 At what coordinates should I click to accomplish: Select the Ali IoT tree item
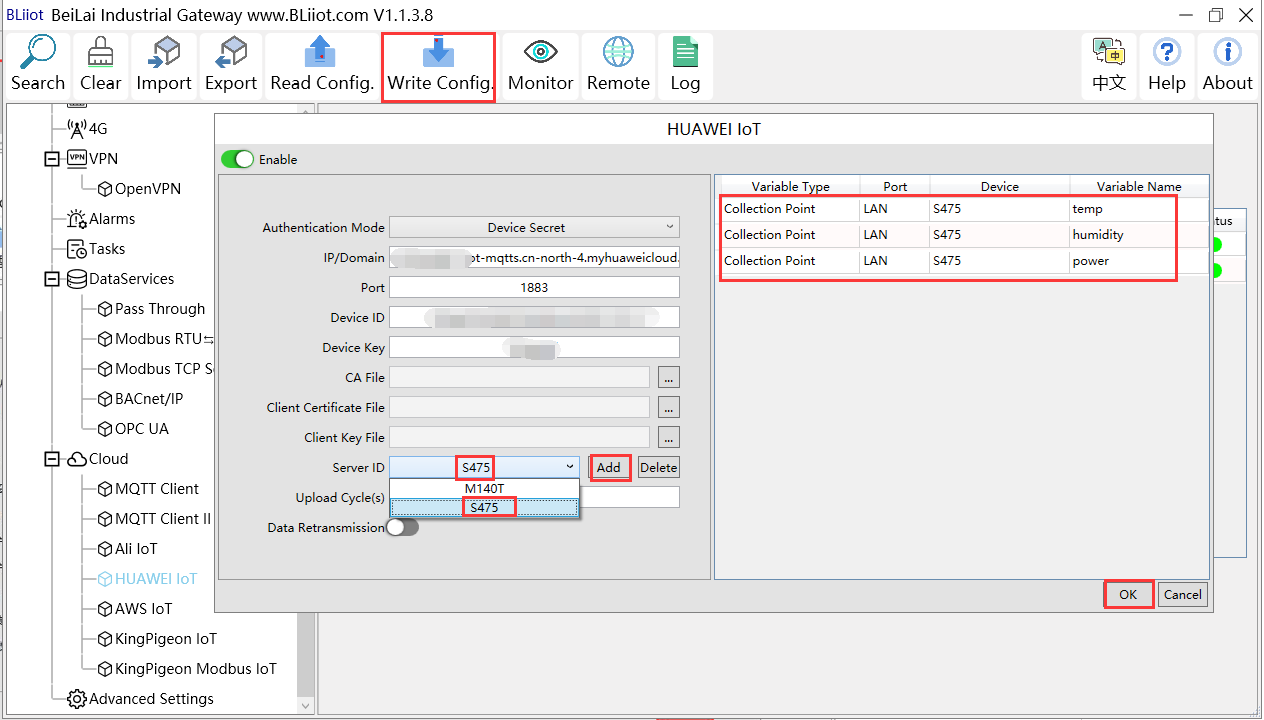click(127, 549)
